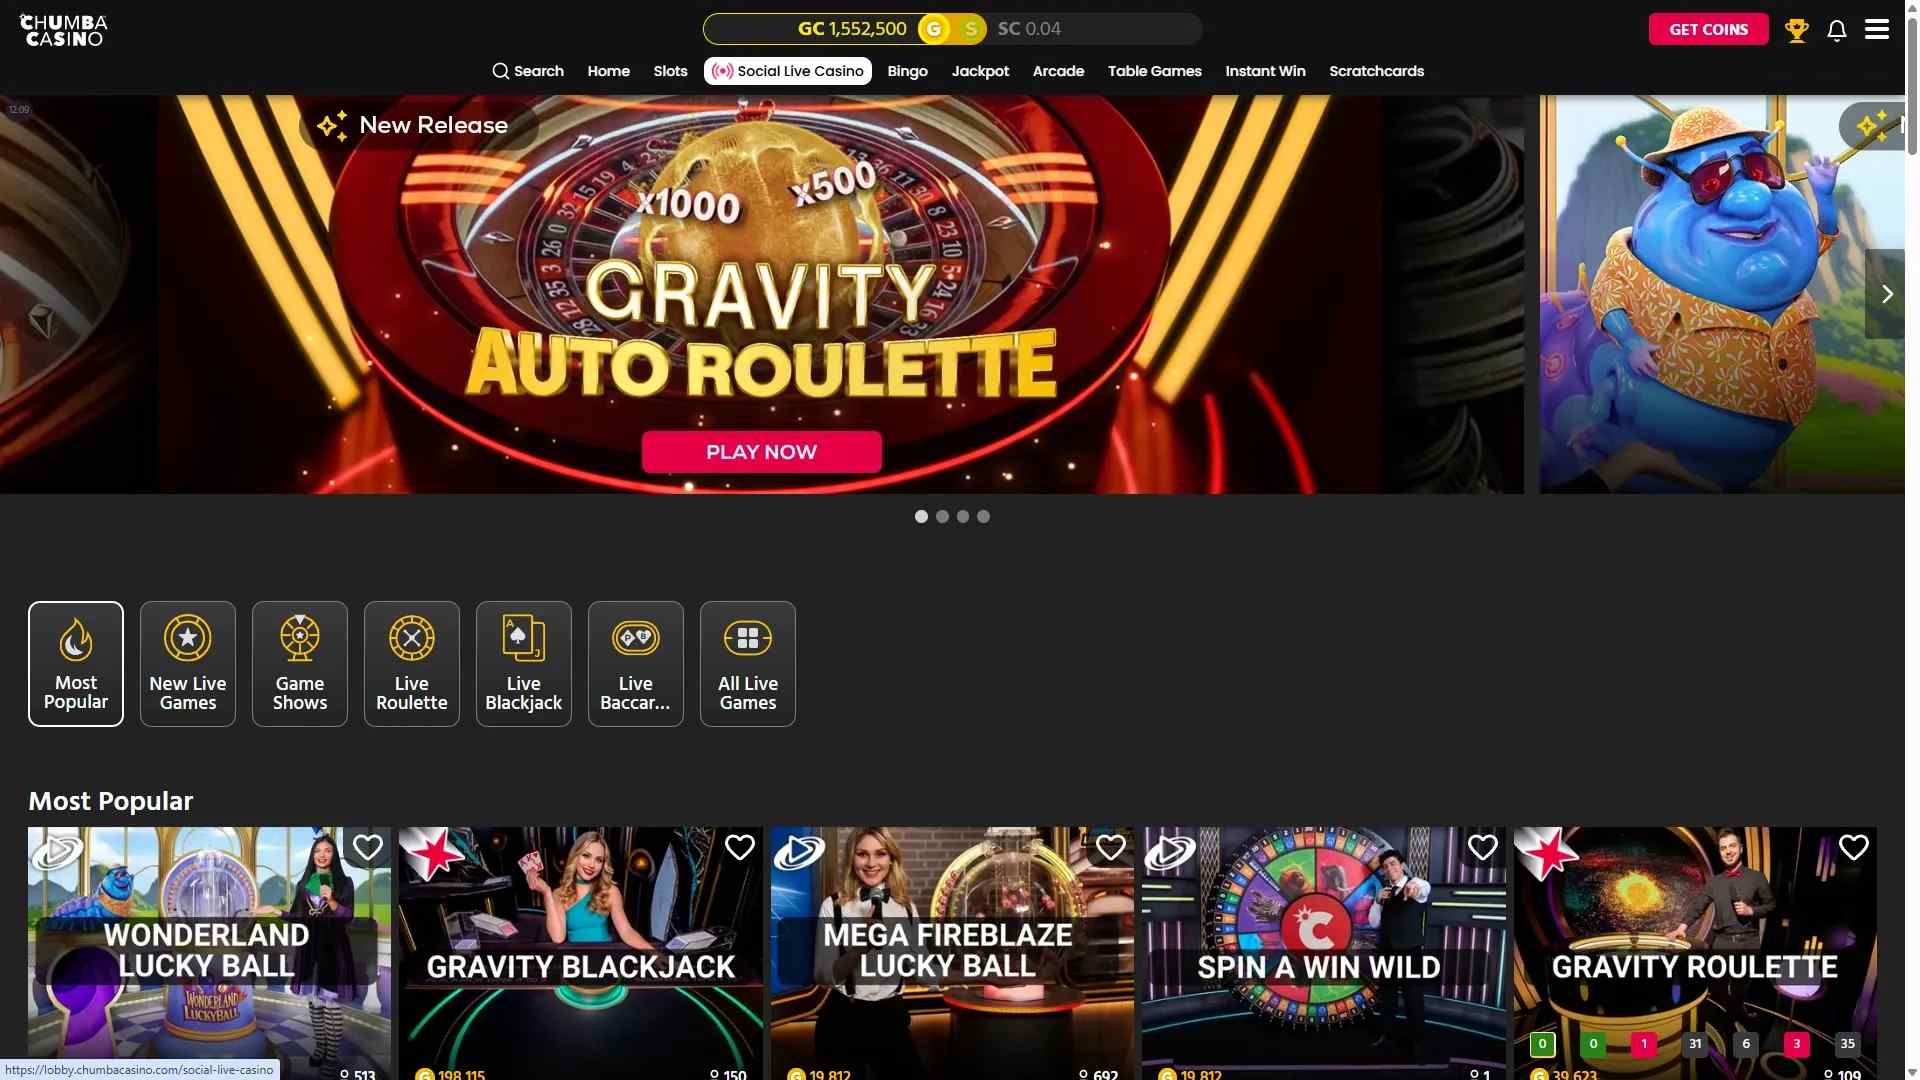Select the second carousel dot
Screen dimensions: 1920x1080
[x=942, y=517]
